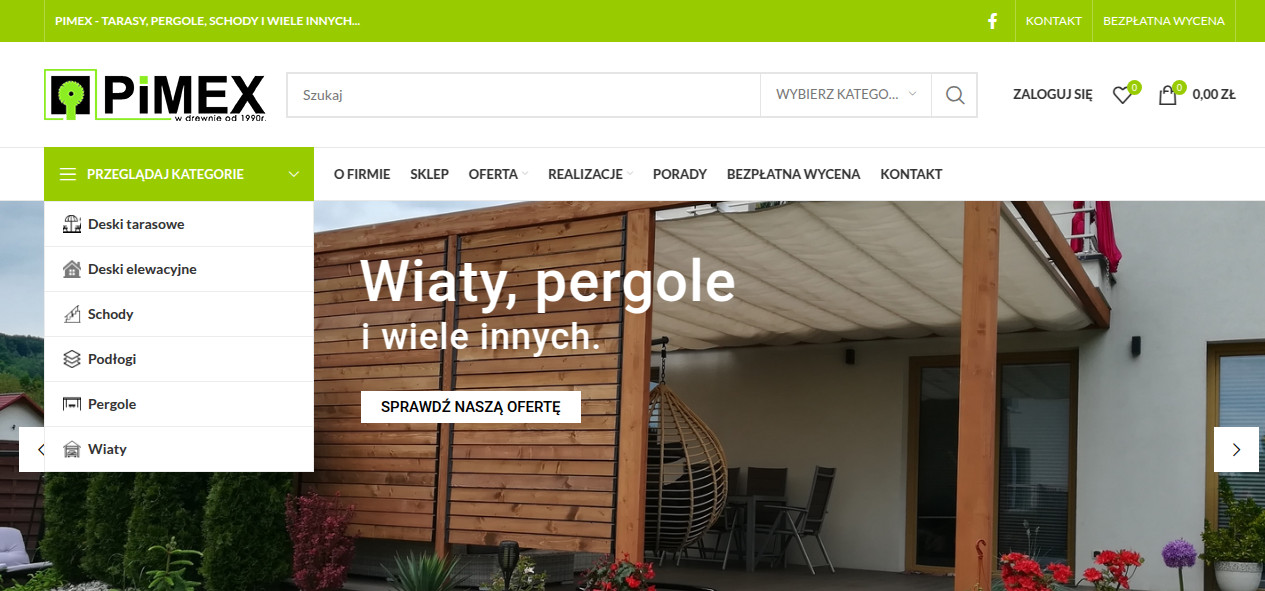Open the shopping cart icon
Viewport: 1265px width, 591px height.
[1167, 95]
